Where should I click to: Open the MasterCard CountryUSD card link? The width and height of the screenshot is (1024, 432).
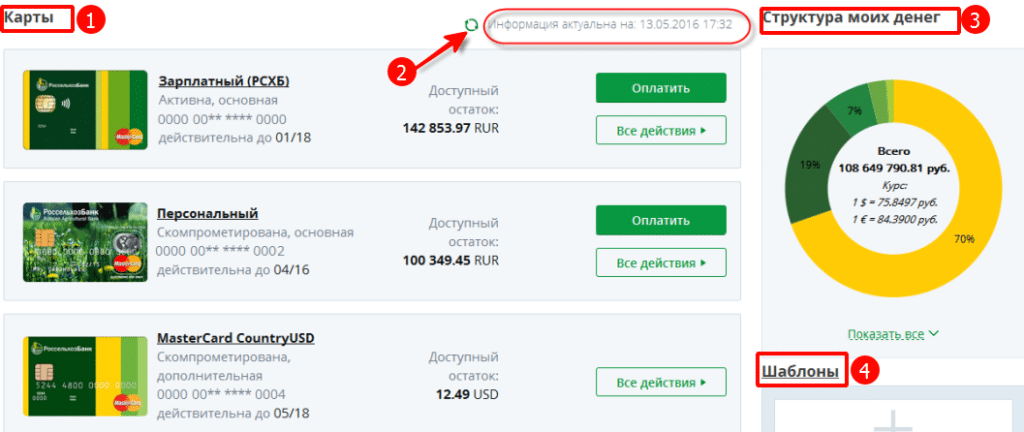[236, 339]
